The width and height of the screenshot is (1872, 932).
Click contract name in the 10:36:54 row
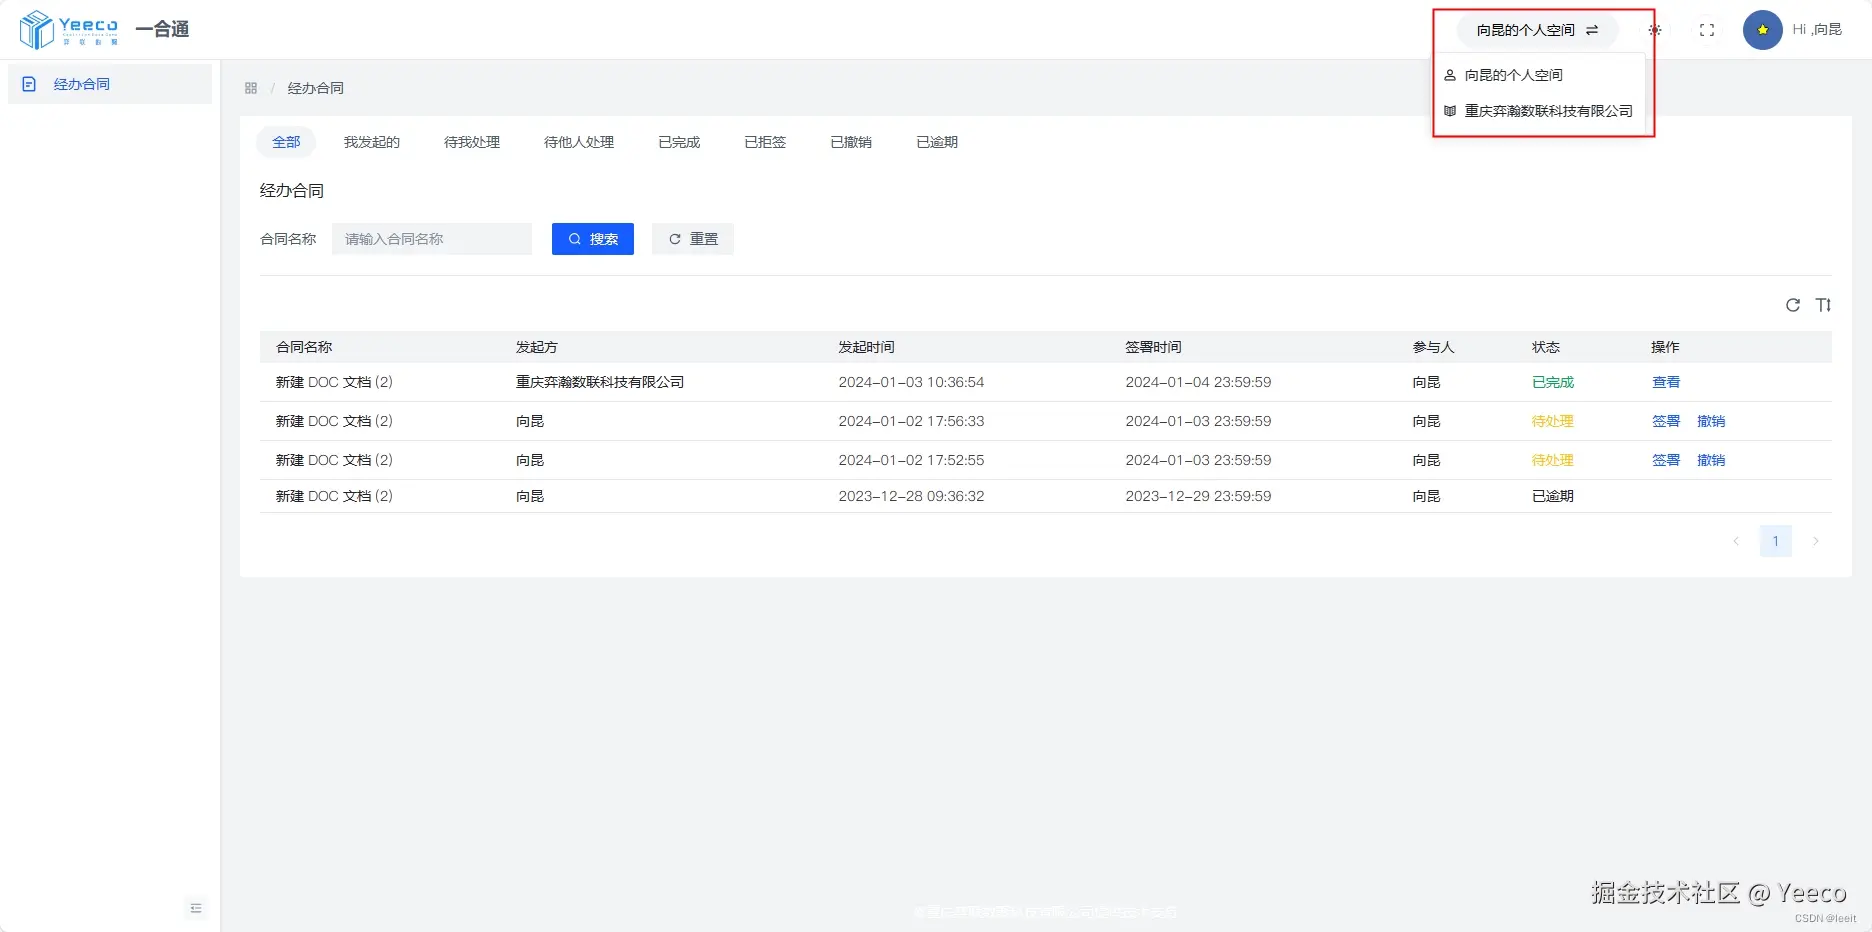(x=334, y=382)
